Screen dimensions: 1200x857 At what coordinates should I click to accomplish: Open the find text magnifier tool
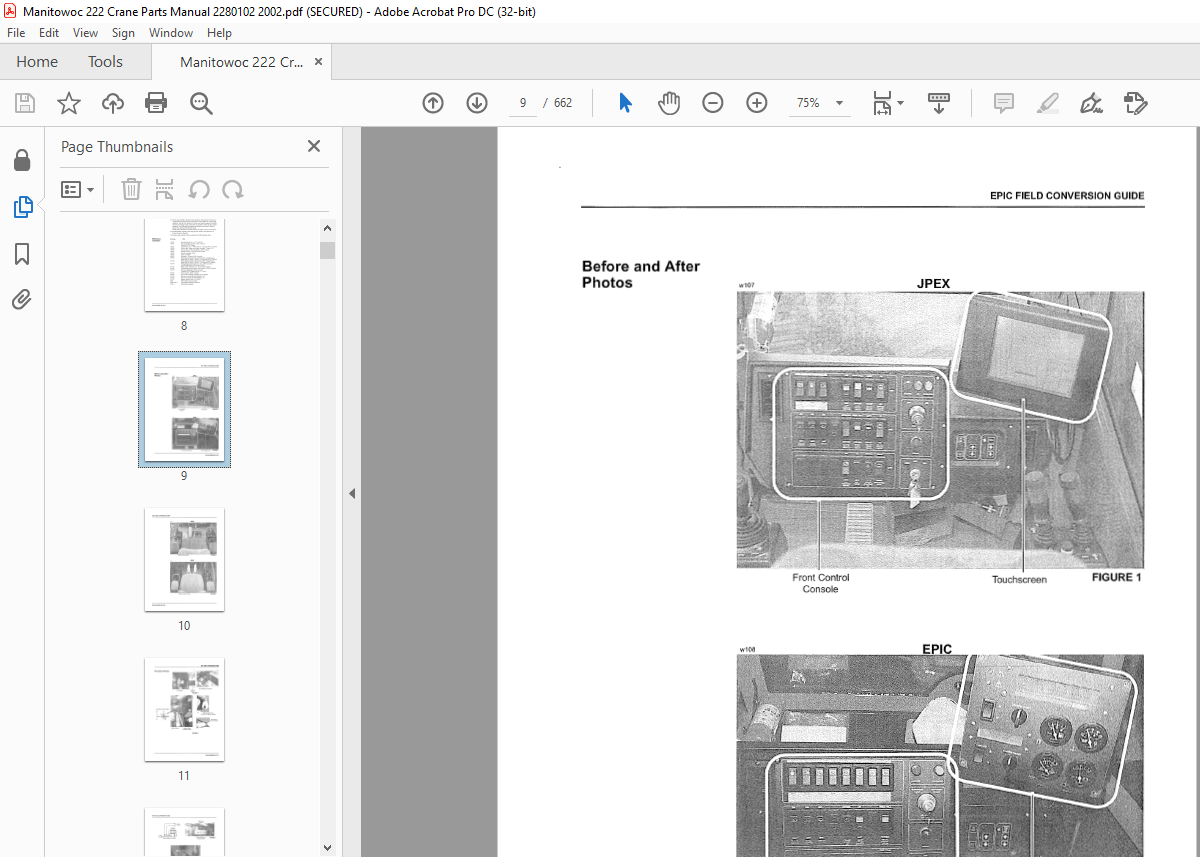[x=201, y=103]
